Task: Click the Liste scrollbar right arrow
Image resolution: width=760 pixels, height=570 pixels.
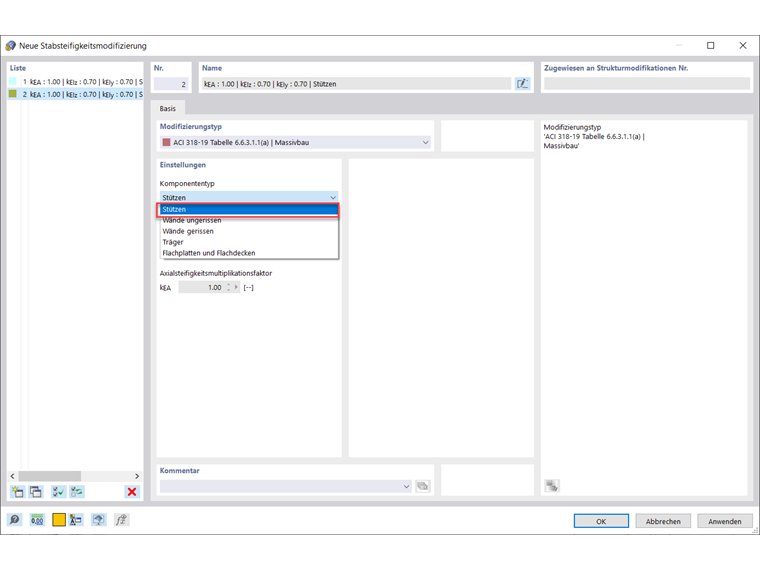Action: pos(137,476)
